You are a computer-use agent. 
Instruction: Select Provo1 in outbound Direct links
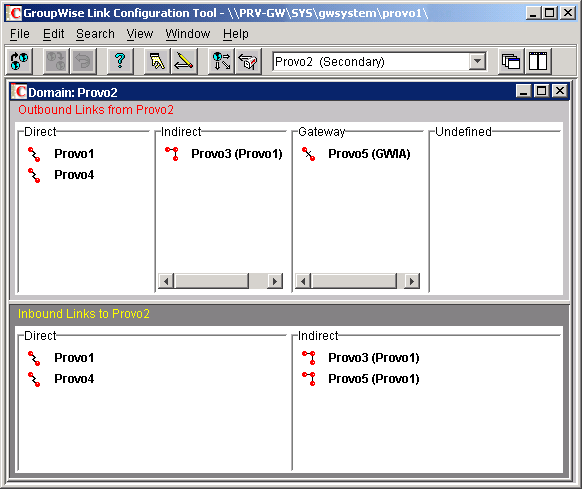pyautogui.click(x=74, y=154)
